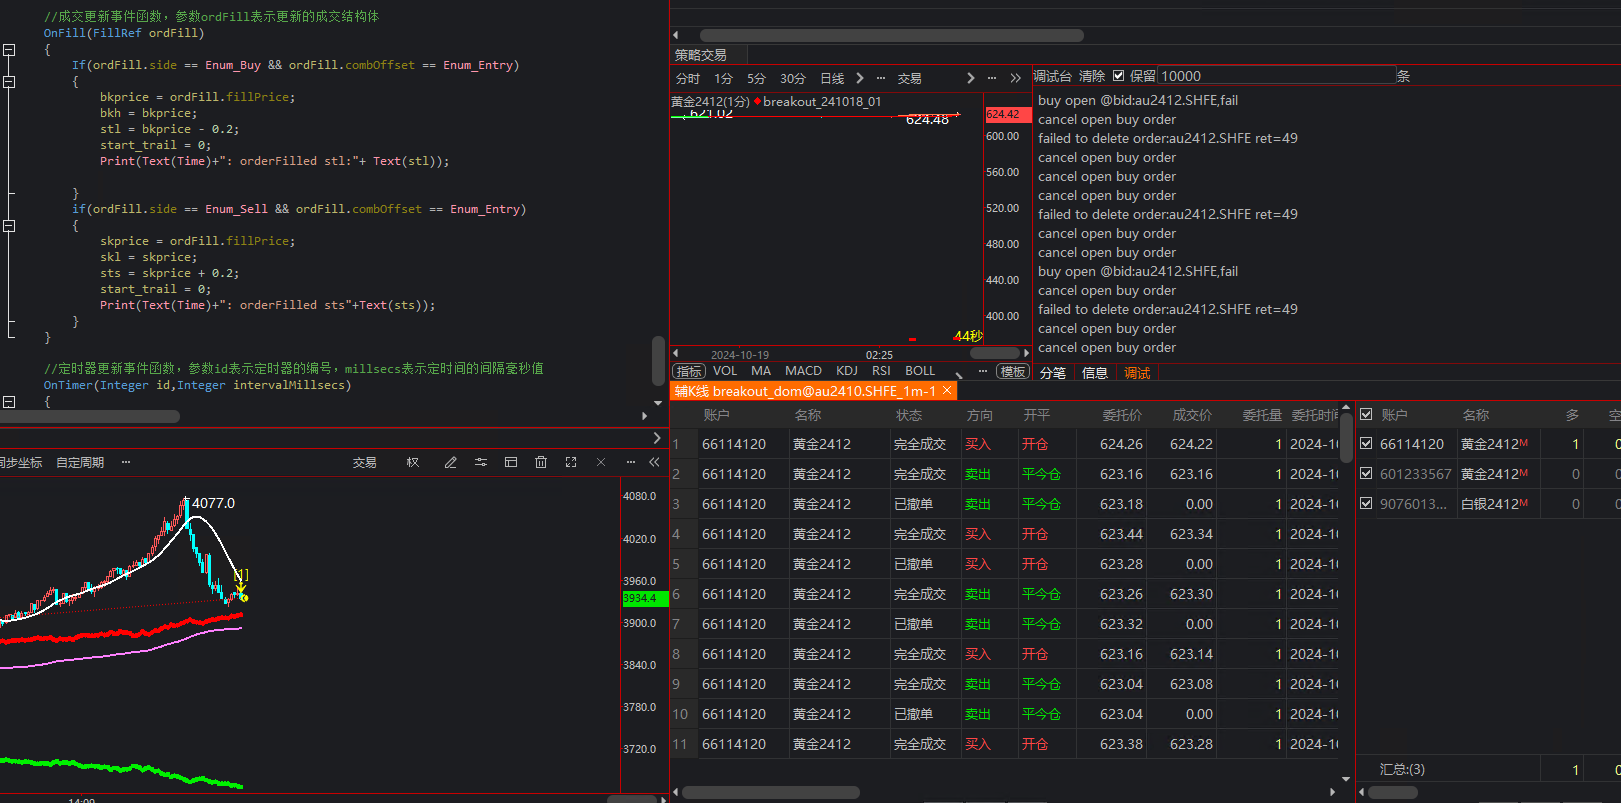Switch to the 分笔 tab
Viewport: 1621px width, 803px height.
[1053, 373]
